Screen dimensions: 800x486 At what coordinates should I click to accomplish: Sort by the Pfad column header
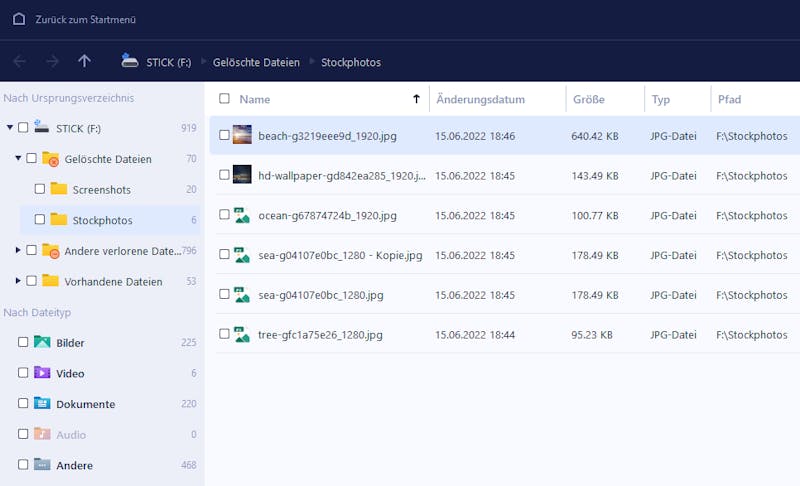click(729, 99)
